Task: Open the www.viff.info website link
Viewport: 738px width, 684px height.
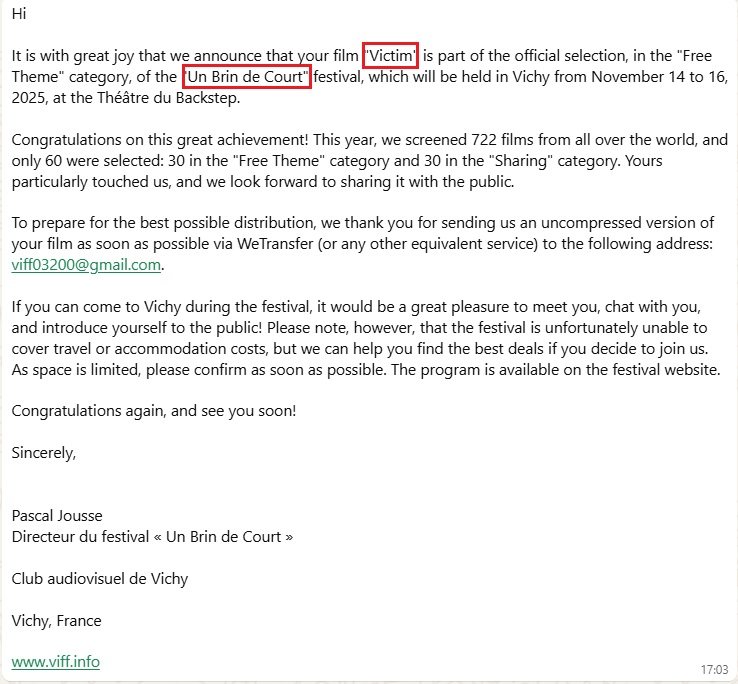Action: 56,662
